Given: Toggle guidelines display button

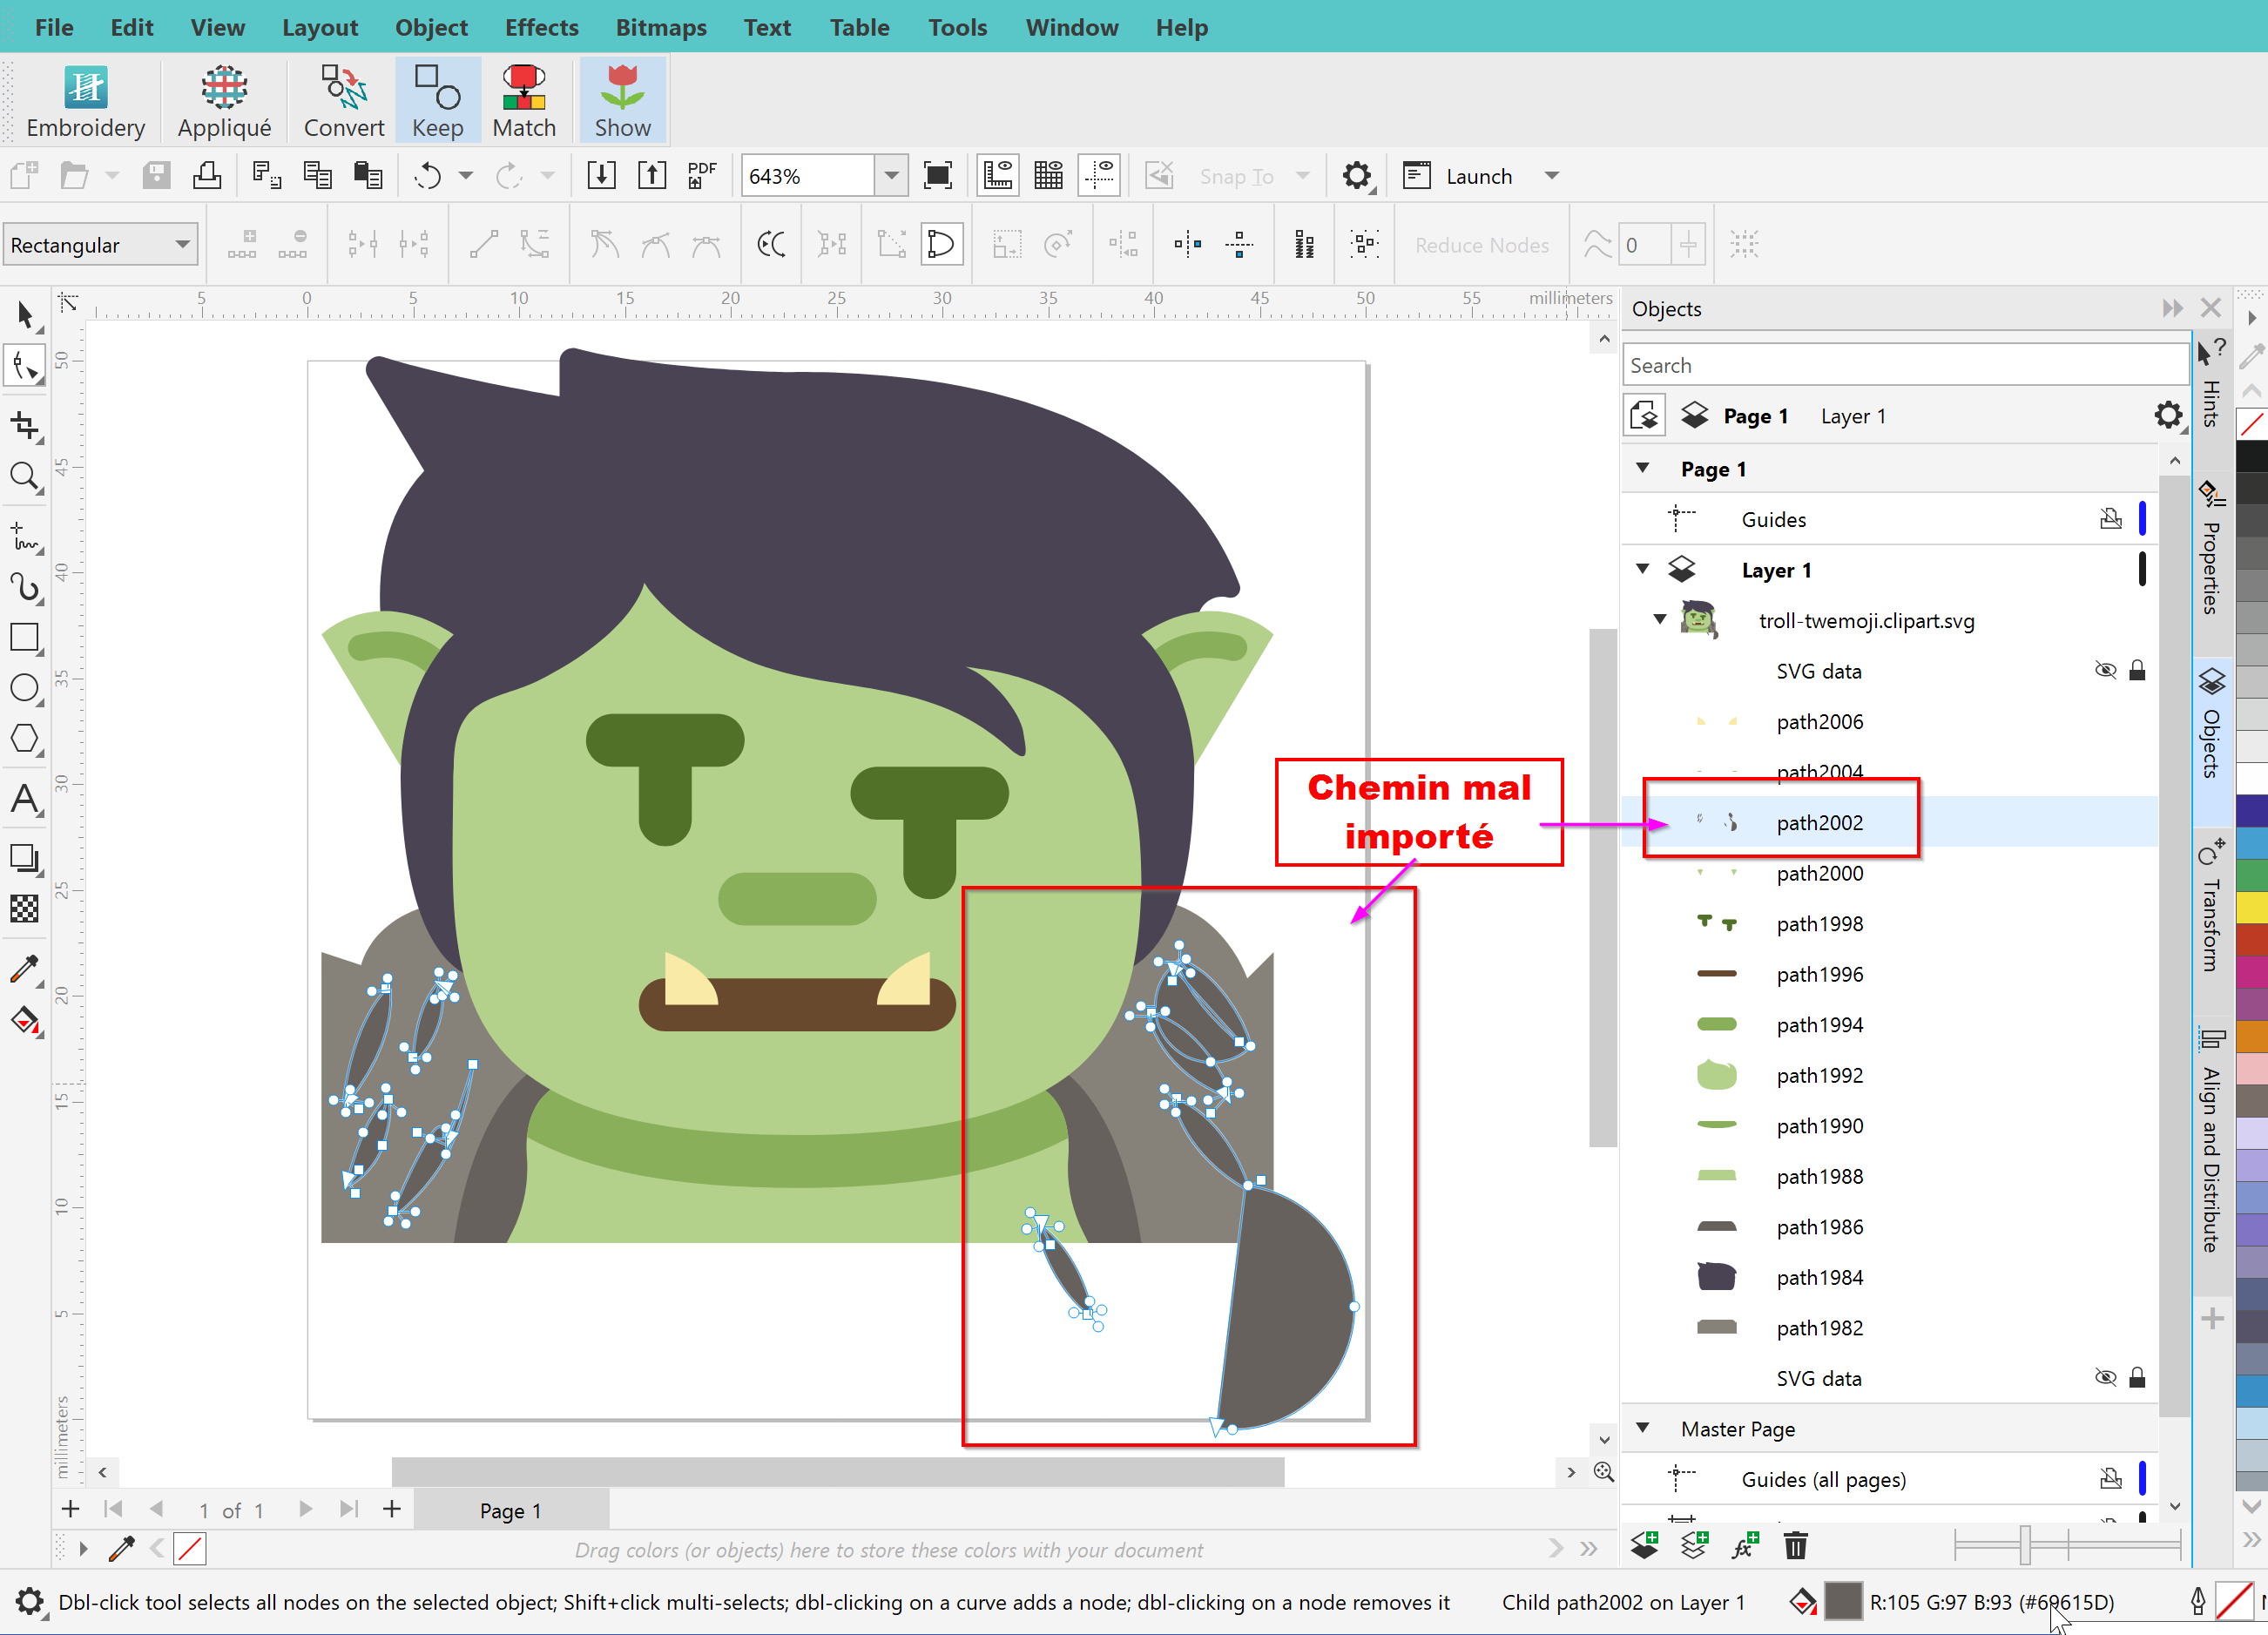Looking at the screenshot, I should 1099,176.
